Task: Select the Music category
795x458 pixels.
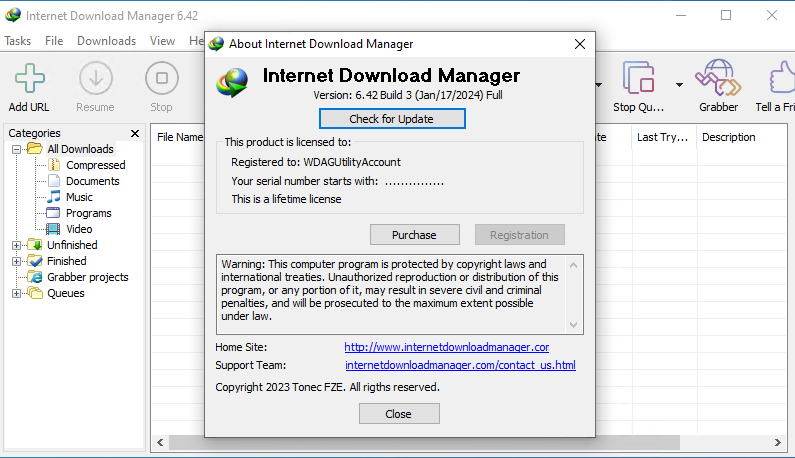Action: coord(79,197)
